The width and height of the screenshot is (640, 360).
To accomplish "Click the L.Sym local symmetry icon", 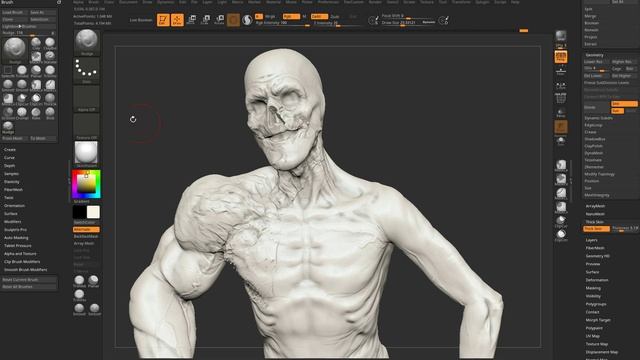I will point(561,85).
